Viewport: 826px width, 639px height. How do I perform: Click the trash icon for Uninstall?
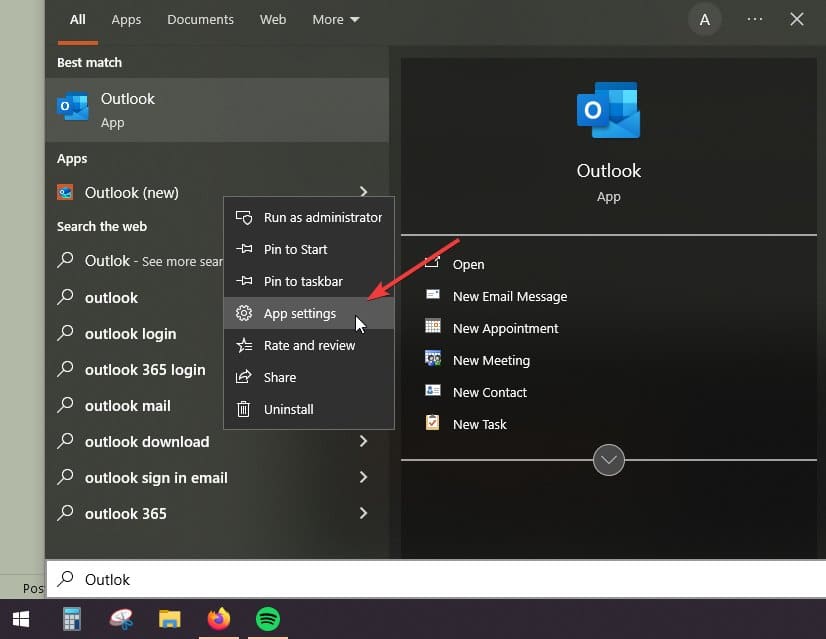tap(243, 409)
